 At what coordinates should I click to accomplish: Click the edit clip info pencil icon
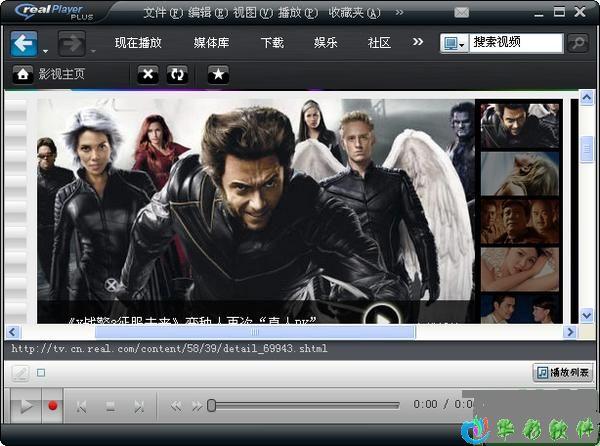(21, 373)
